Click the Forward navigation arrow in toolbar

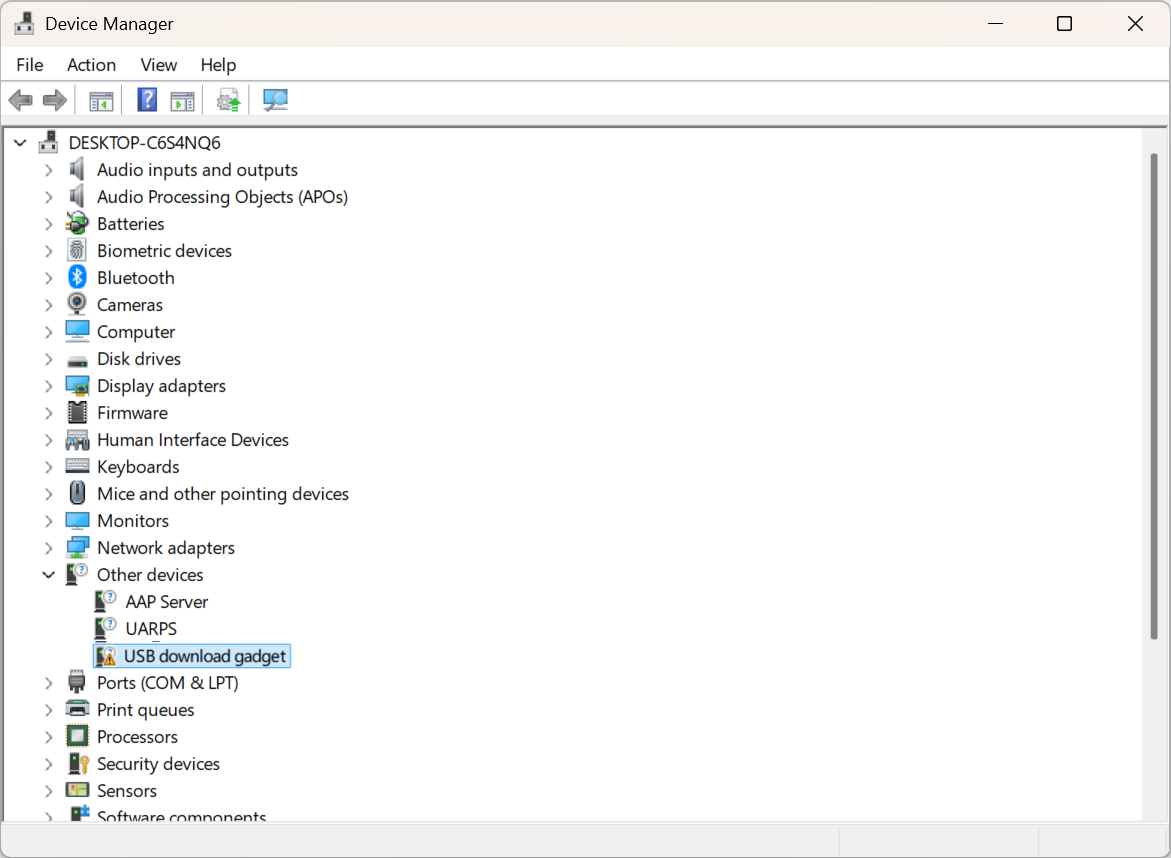click(x=55, y=99)
